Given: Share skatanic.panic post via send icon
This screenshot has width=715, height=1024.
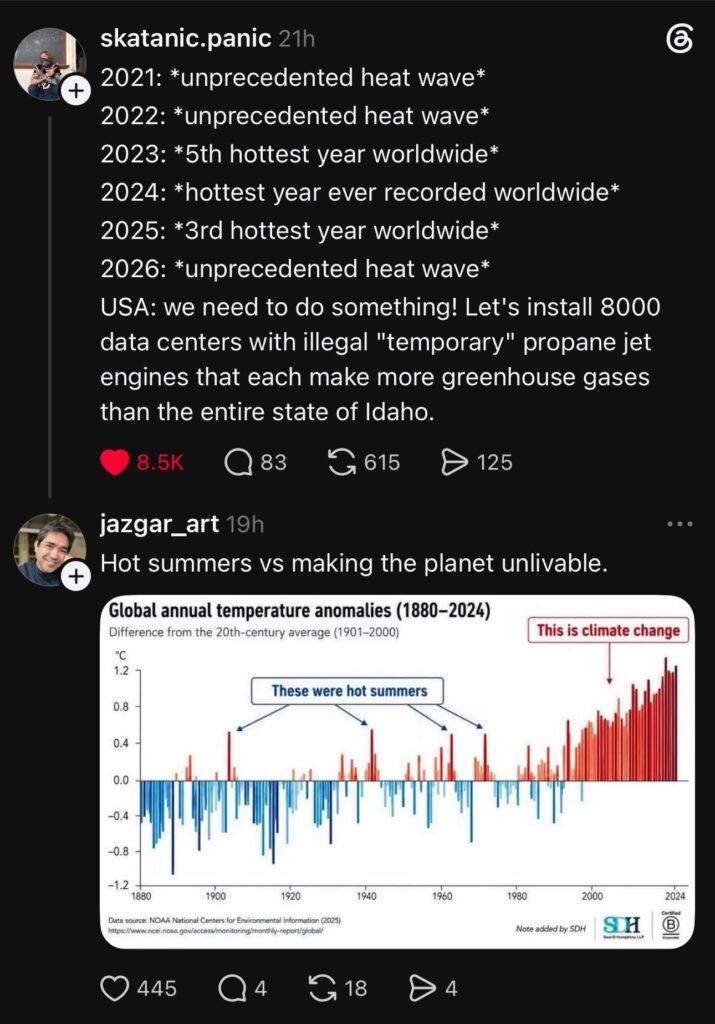Looking at the screenshot, I should coord(454,462).
